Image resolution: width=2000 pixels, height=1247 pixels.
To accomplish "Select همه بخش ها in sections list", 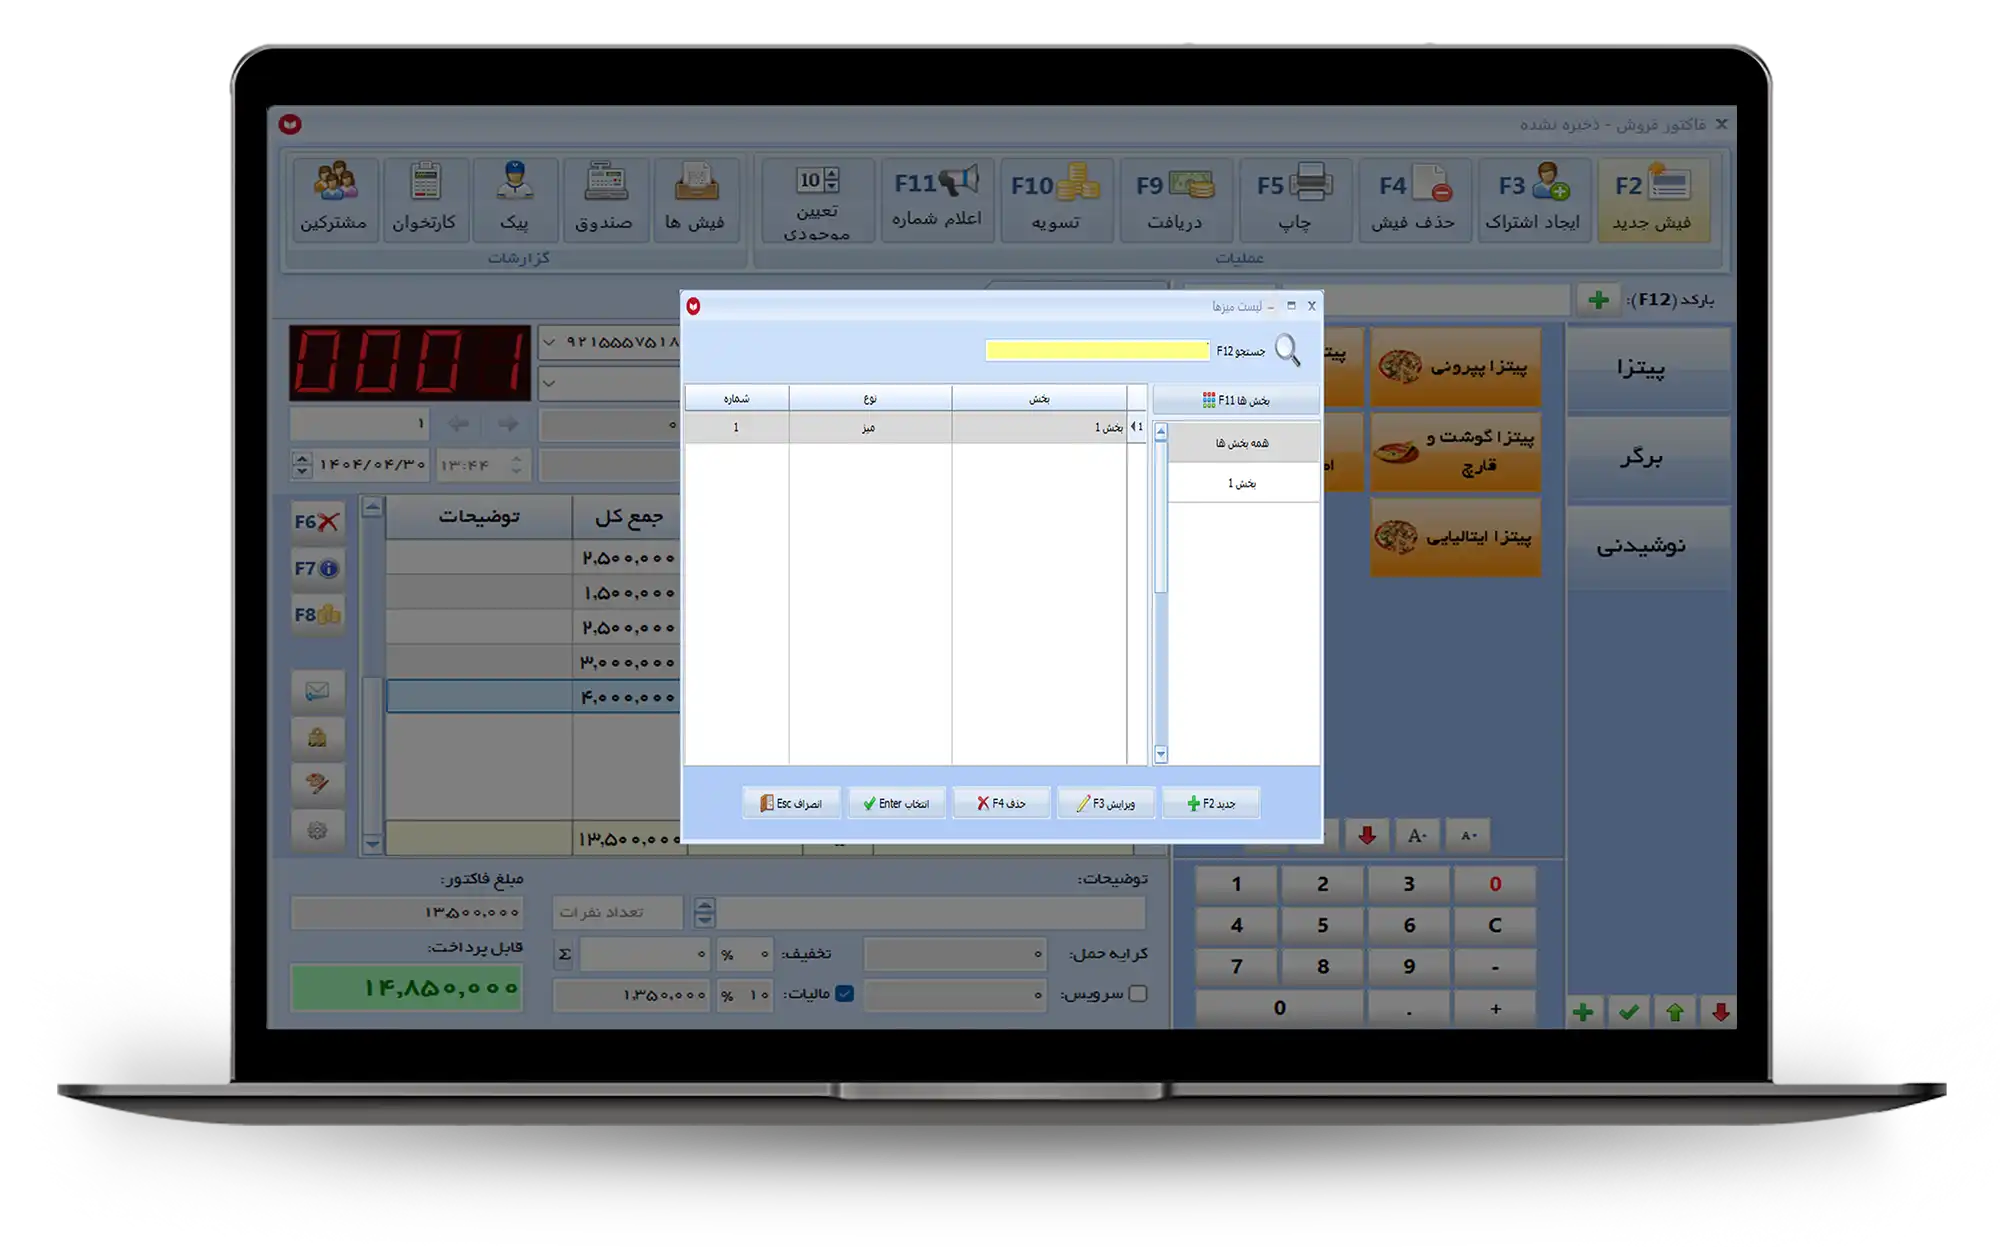I will (x=1243, y=443).
